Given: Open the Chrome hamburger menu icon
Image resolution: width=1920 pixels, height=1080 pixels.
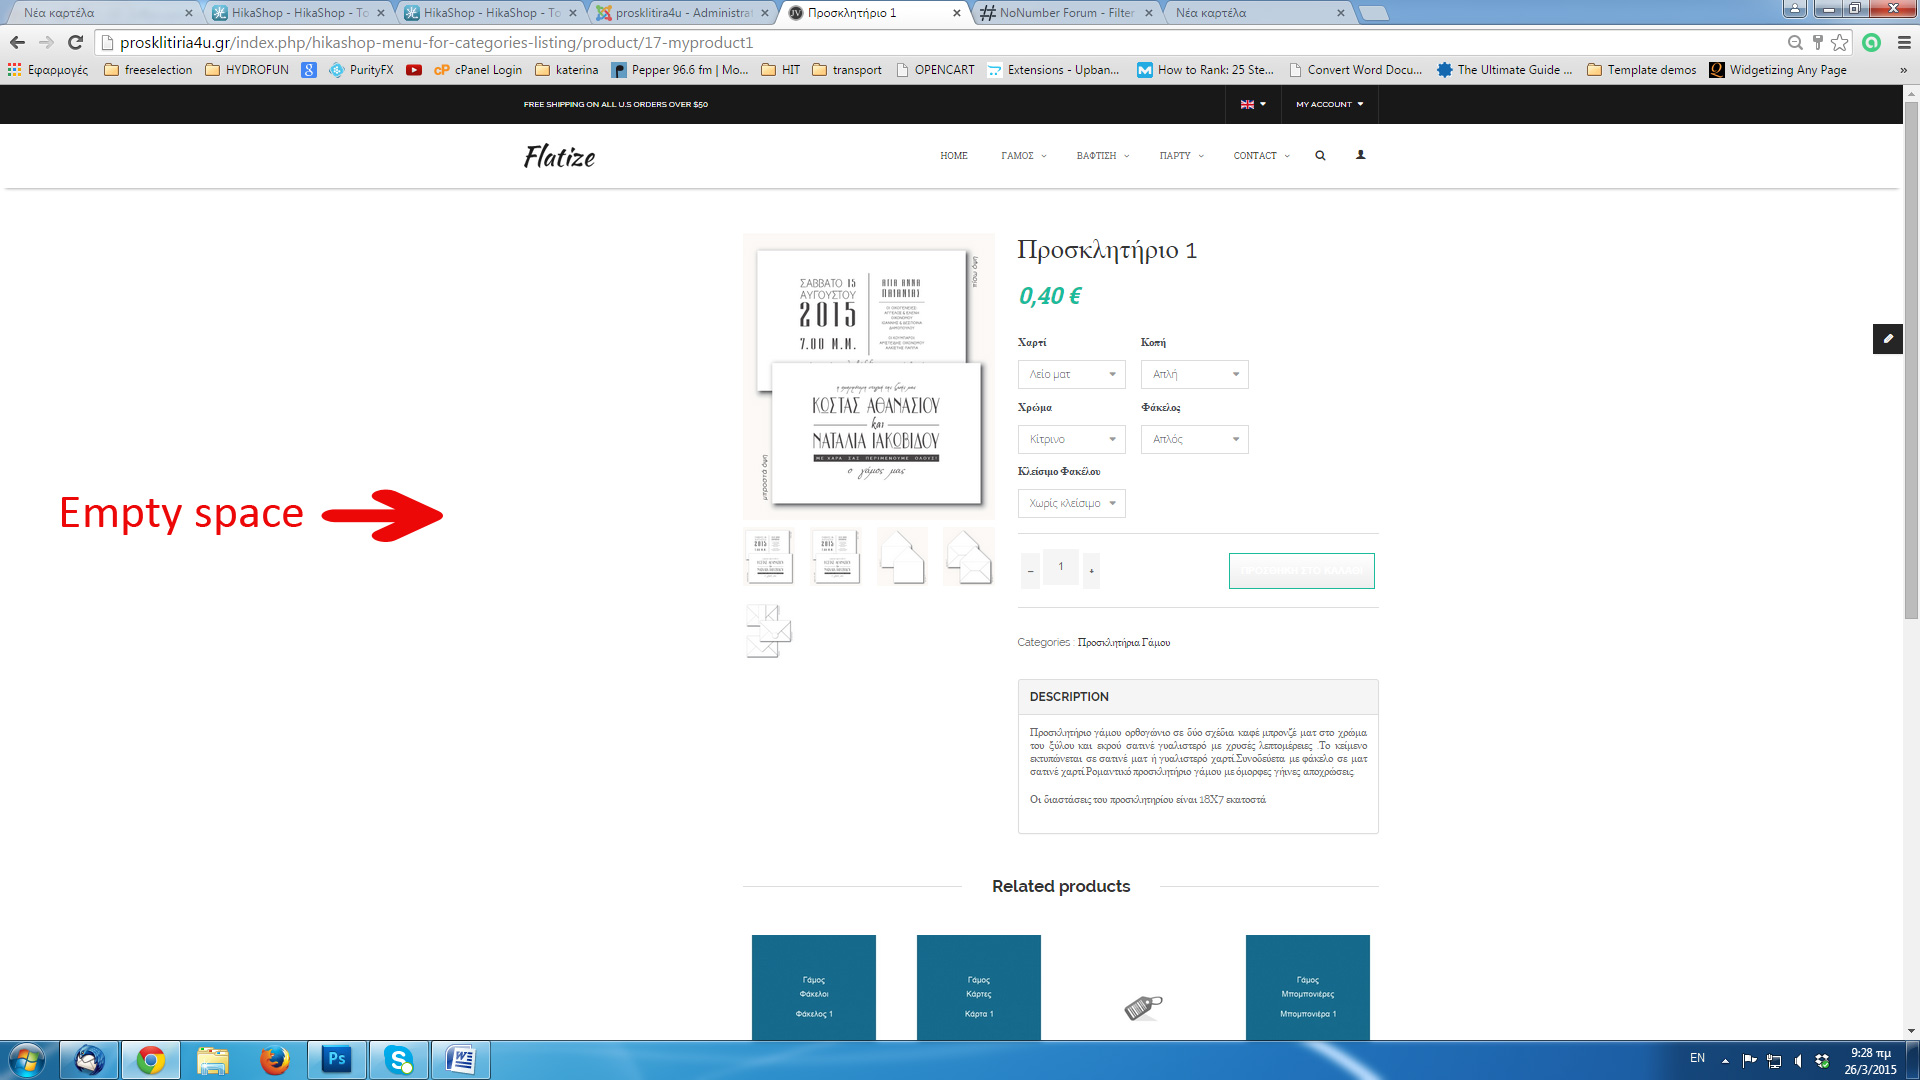Looking at the screenshot, I should pos(1904,42).
